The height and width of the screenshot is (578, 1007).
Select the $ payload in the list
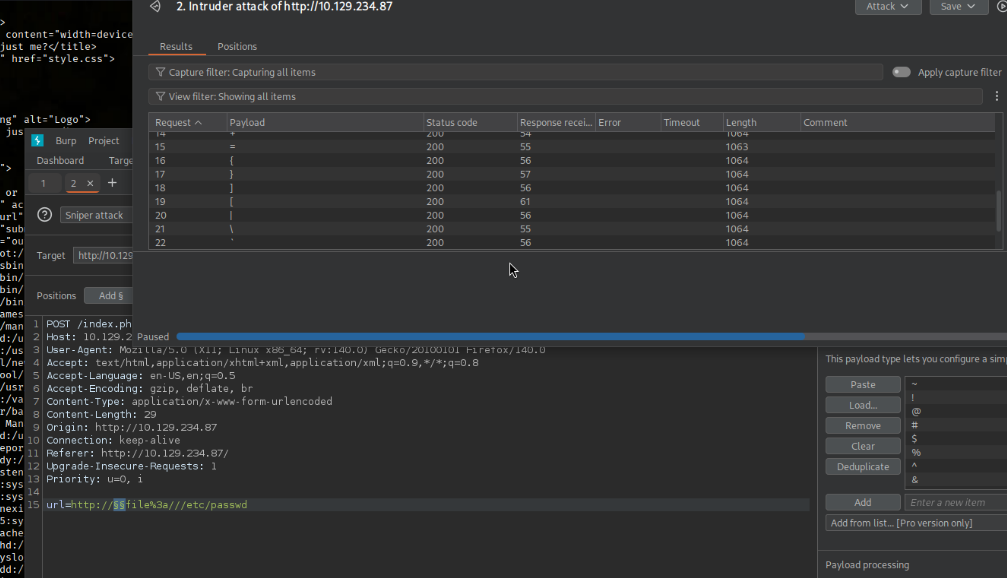[956, 439]
